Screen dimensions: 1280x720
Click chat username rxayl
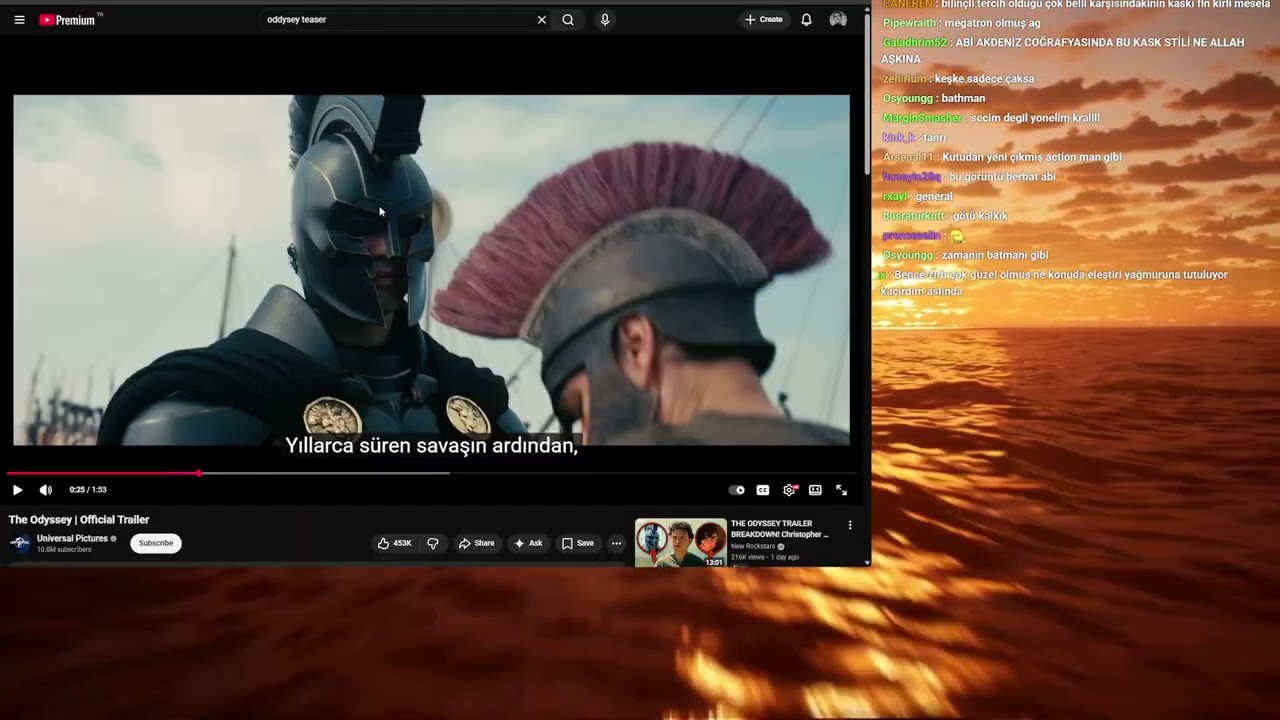point(895,196)
